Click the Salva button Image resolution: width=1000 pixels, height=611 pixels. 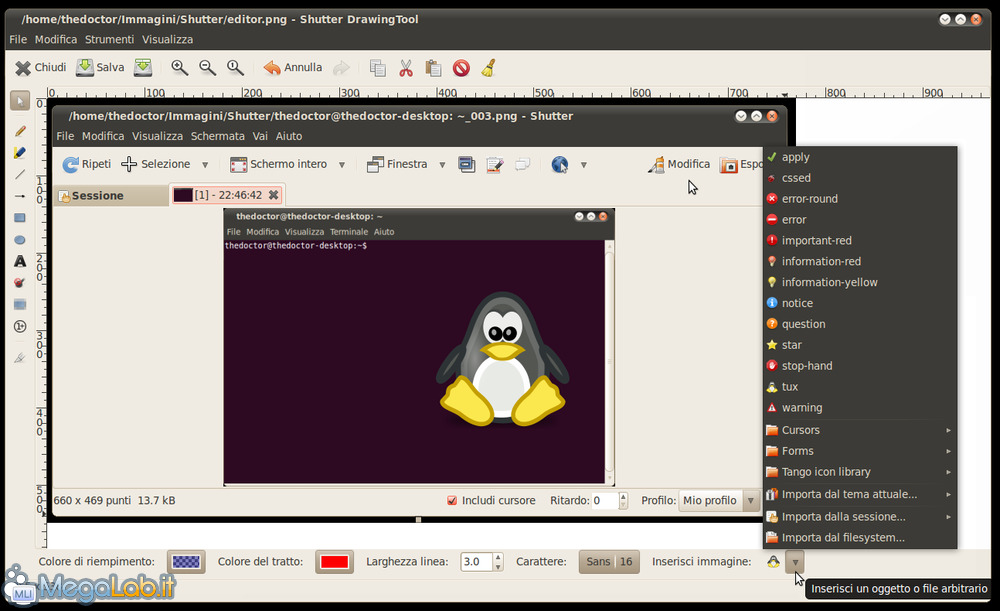coord(100,68)
